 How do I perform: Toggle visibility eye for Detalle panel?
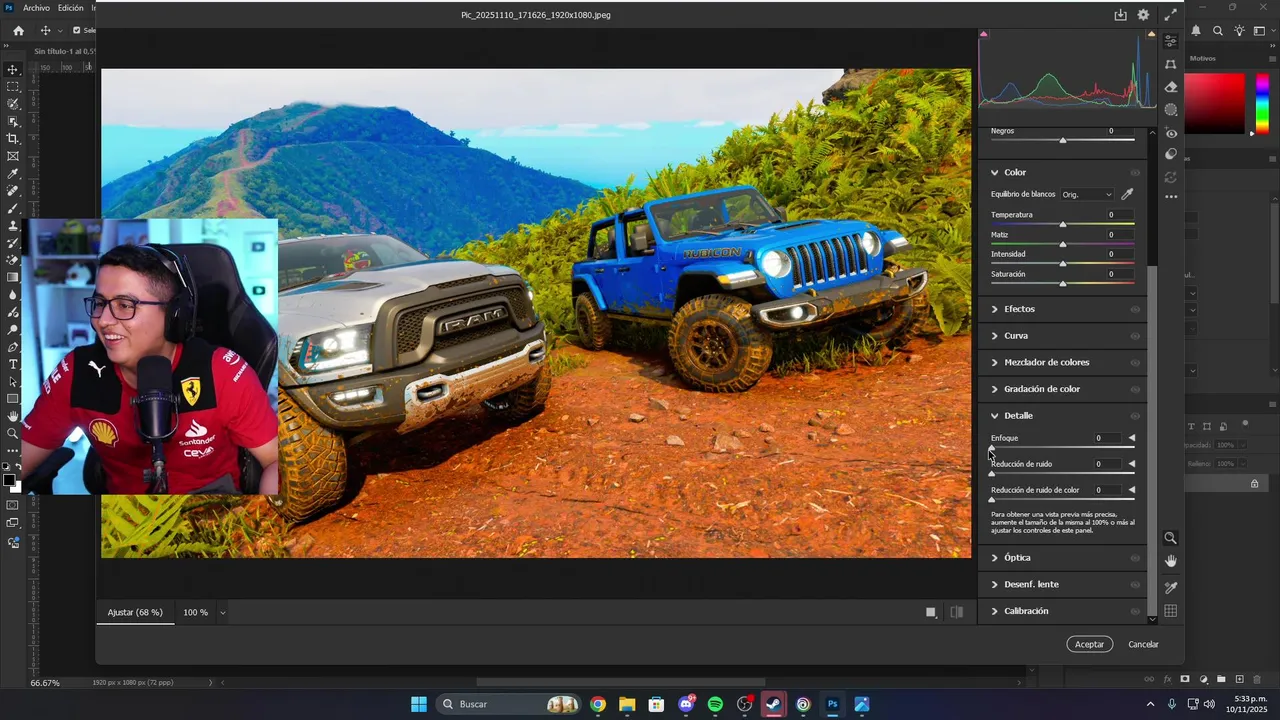click(1135, 416)
